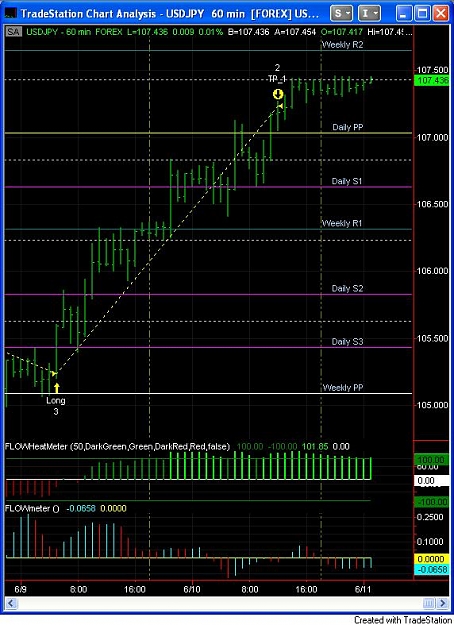Click the Long entry up-arrow marker
The width and height of the screenshot is (454, 625).
click(x=57, y=387)
